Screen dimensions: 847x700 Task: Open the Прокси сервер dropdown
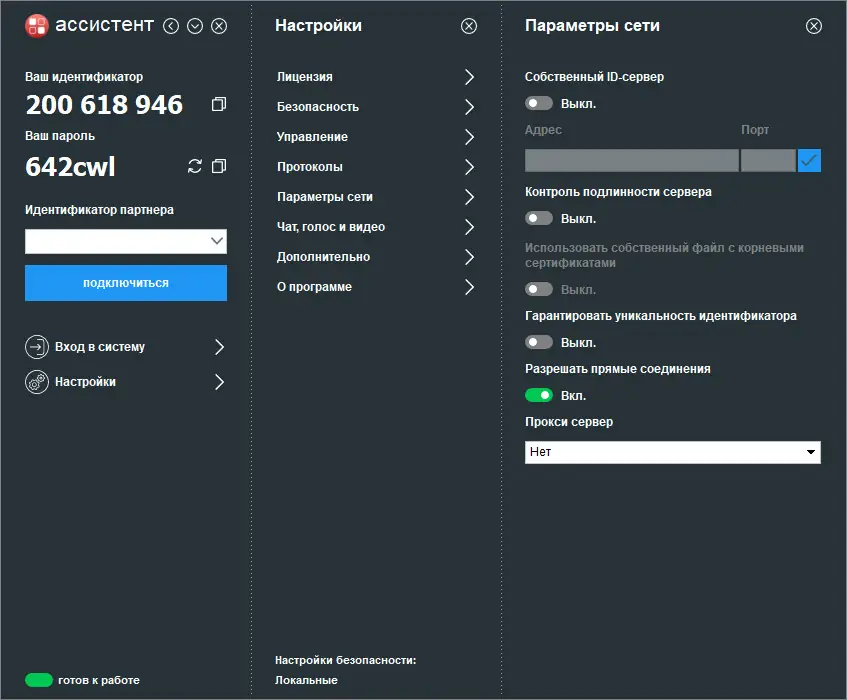click(x=673, y=452)
